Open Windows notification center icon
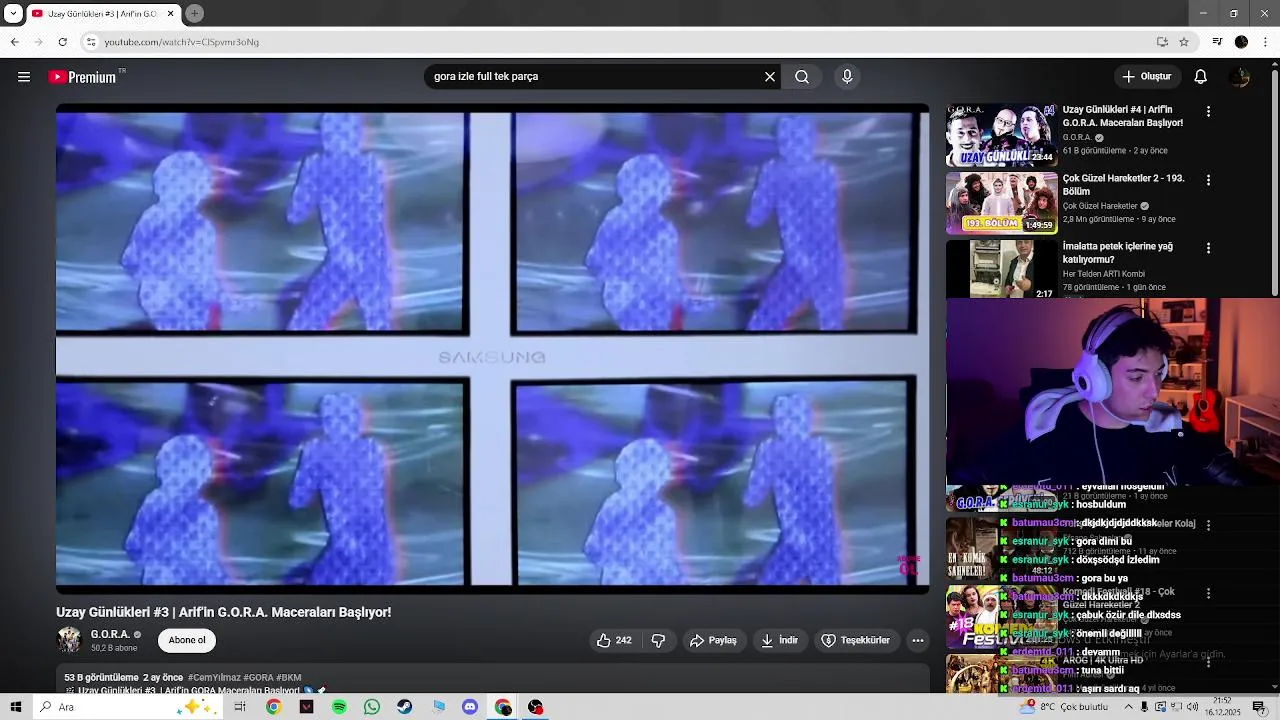Screen dimensions: 1280x720 click(x=1260, y=707)
